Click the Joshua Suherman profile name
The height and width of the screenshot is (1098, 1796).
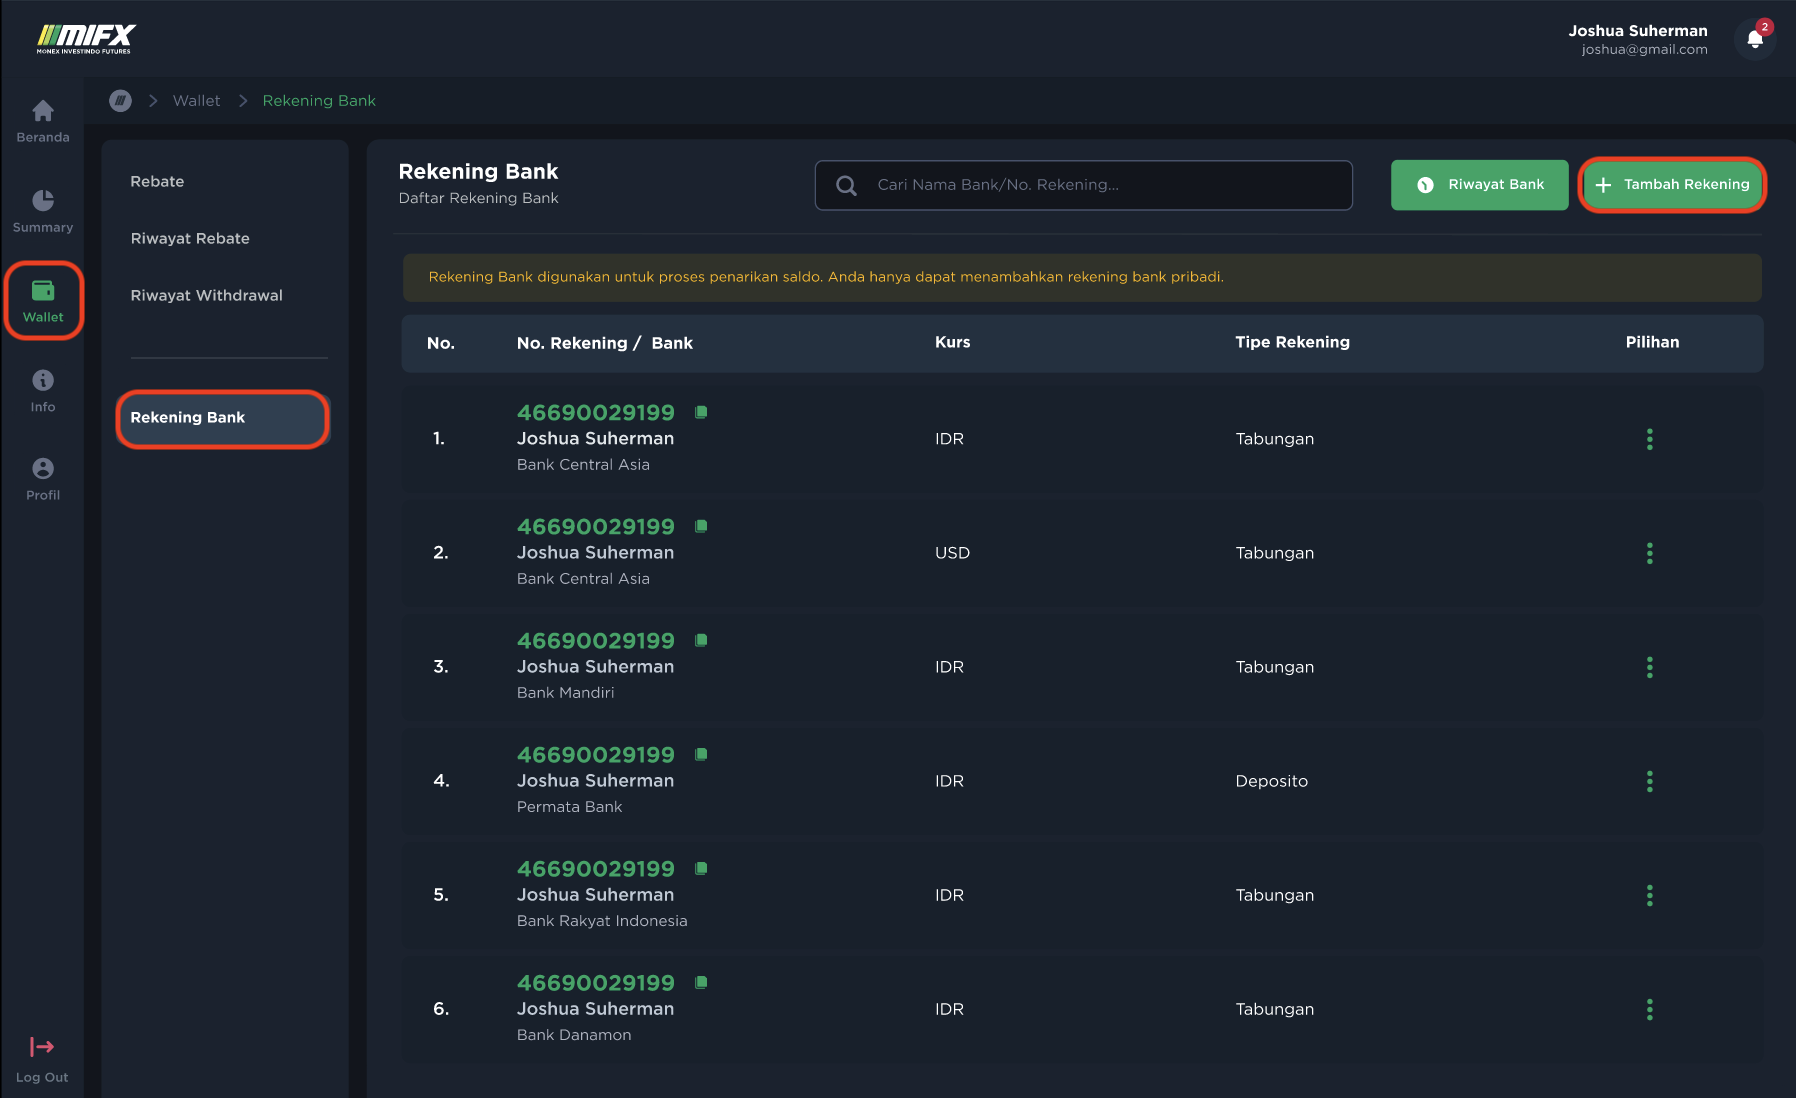pyautogui.click(x=1638, y=31)
